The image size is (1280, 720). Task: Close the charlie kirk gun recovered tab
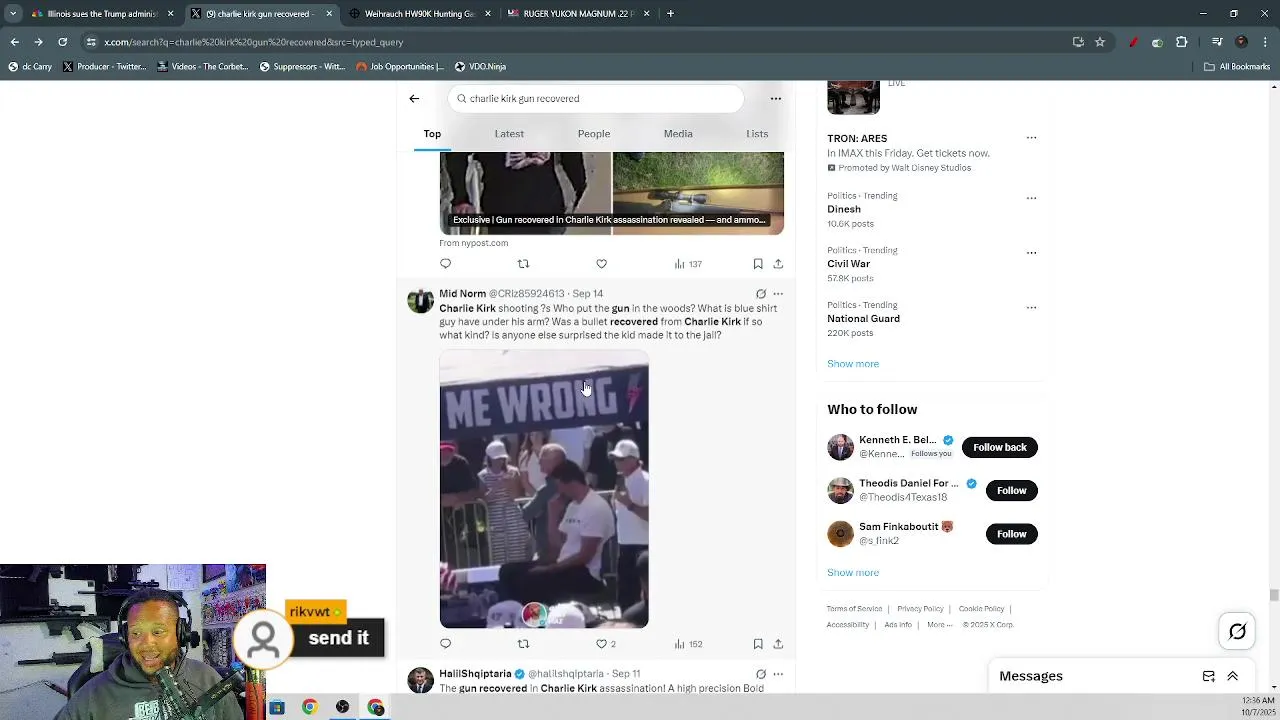pos(329,14)
